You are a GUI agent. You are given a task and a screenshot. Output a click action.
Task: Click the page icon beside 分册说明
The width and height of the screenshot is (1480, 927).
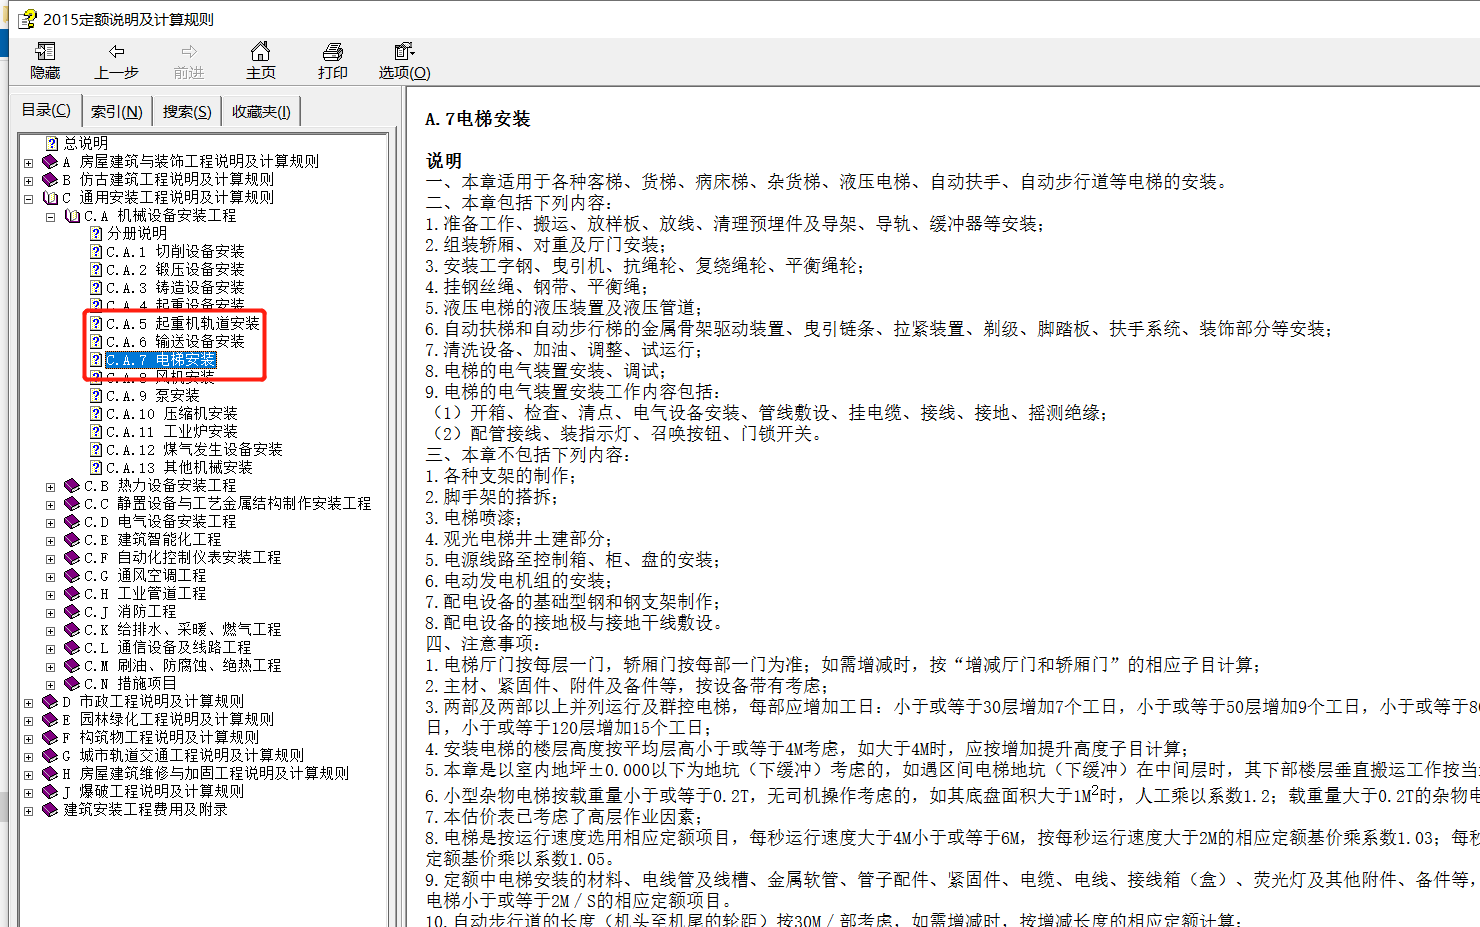[x=96, y=233]
